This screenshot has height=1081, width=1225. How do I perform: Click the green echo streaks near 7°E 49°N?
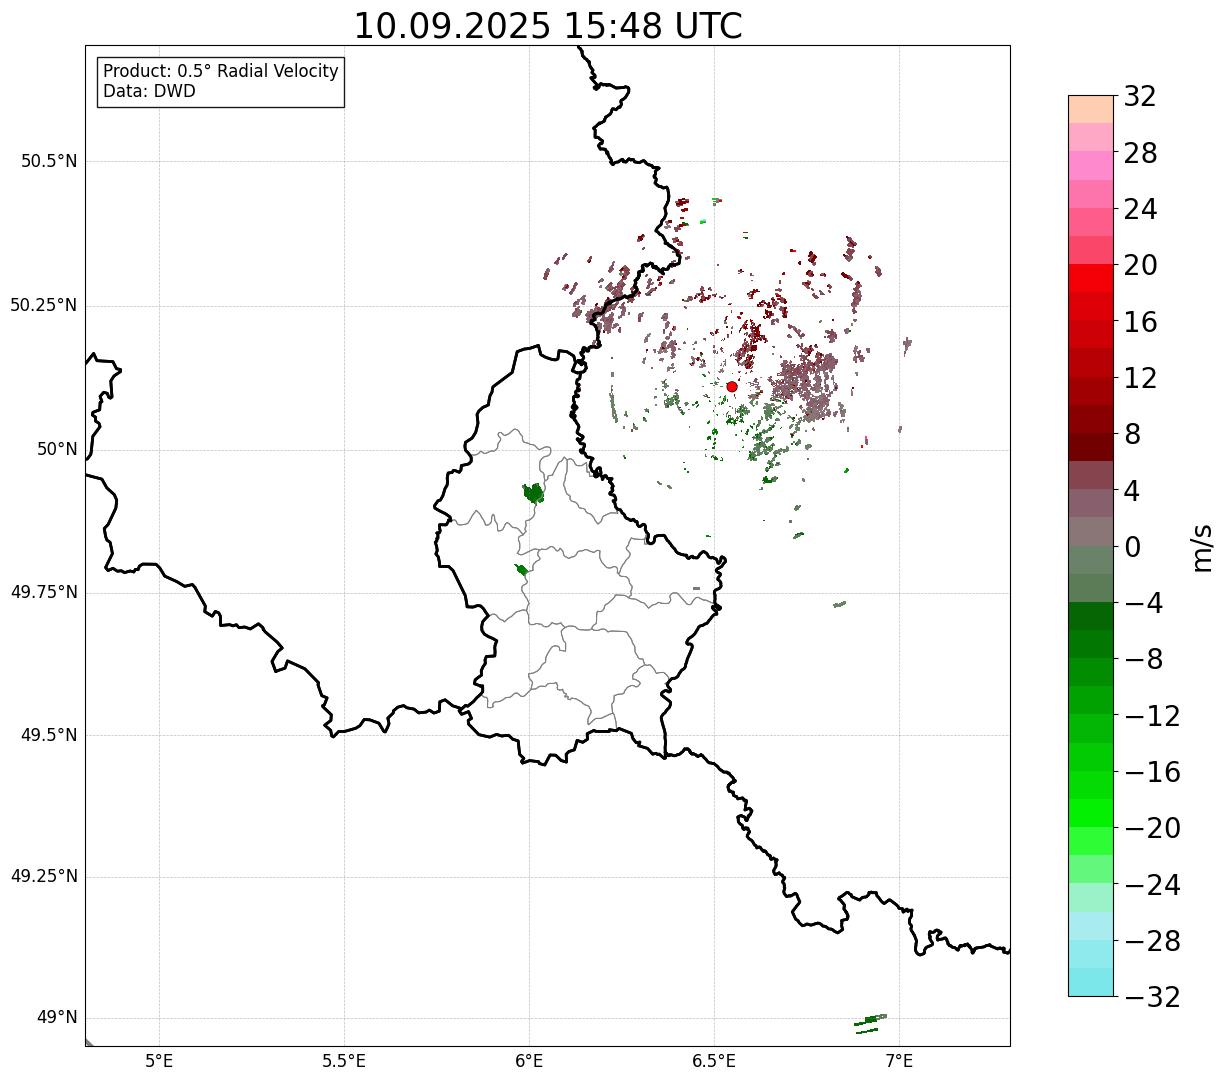pyautogui.click(x=870, y=1022)
